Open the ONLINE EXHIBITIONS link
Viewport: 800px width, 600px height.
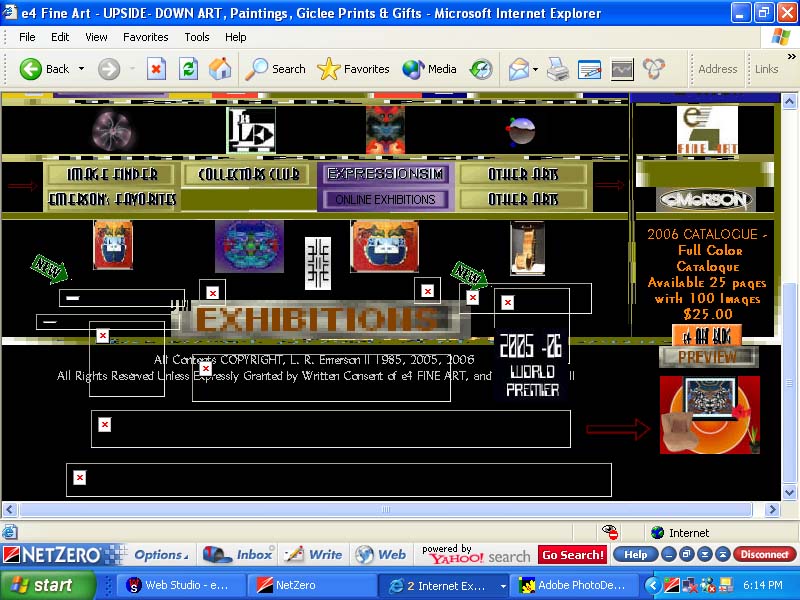385,199
